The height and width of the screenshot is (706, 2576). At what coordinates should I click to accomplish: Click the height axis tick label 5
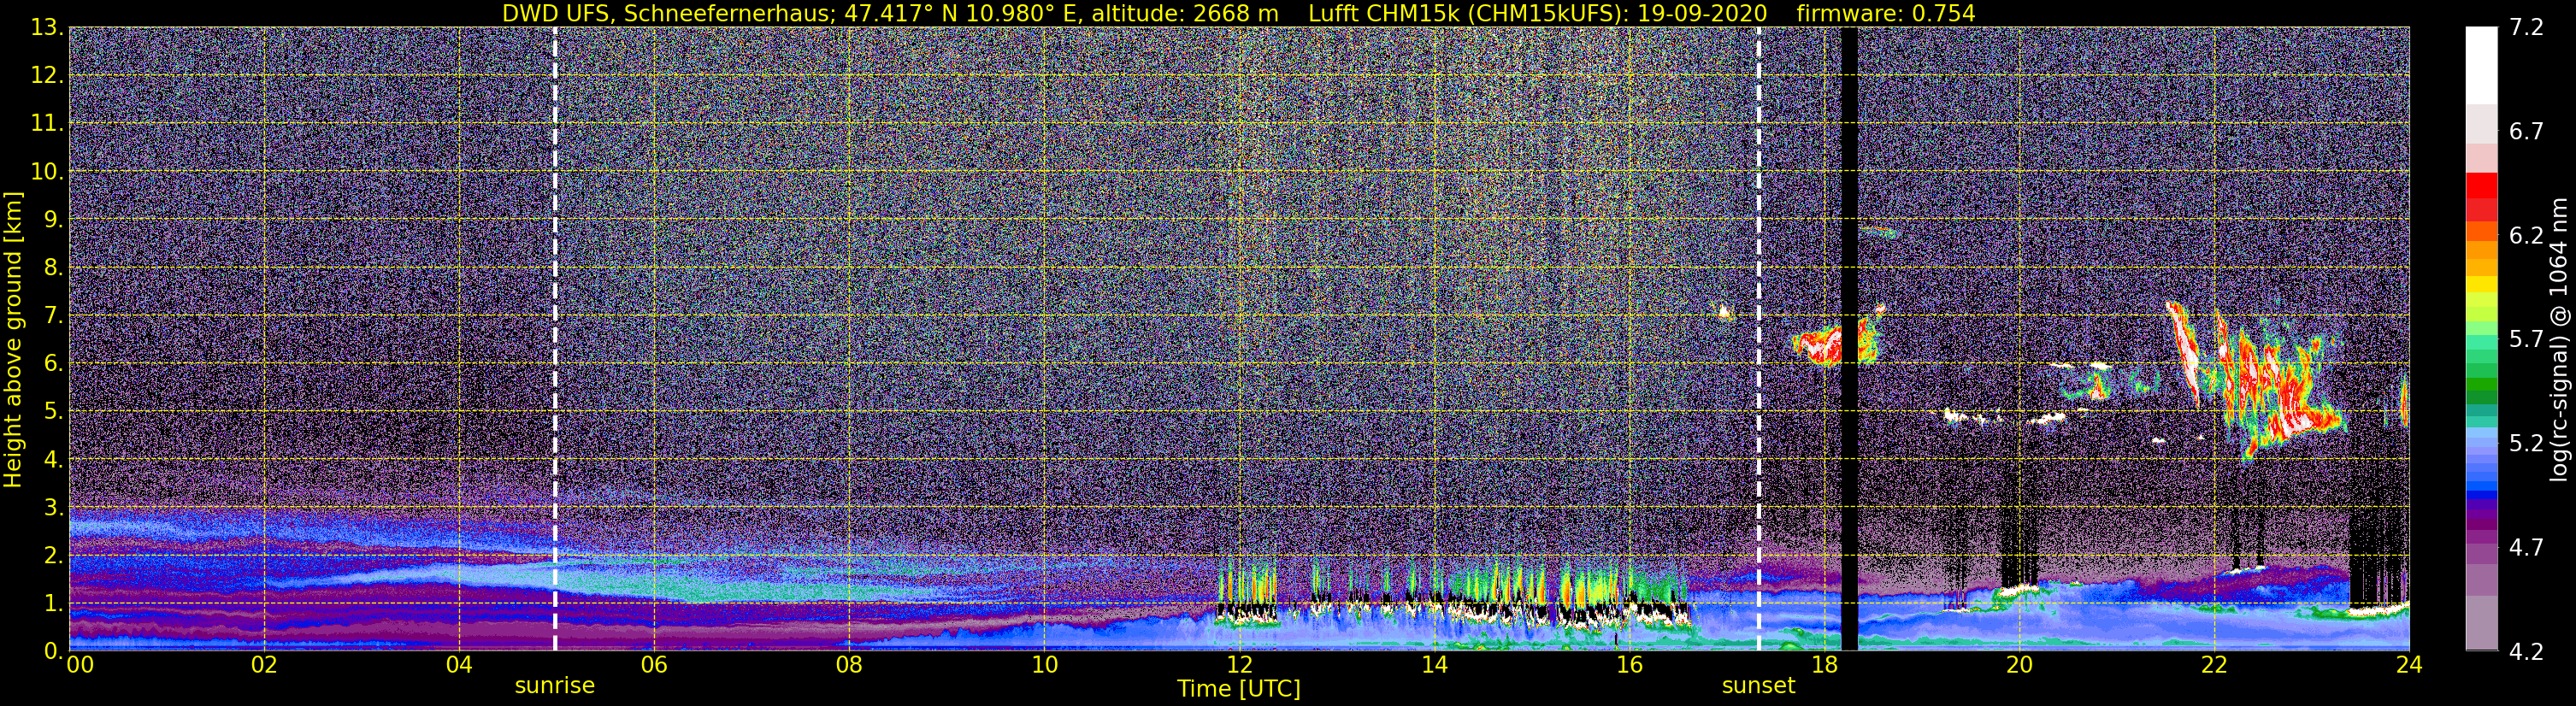point(52,412)
